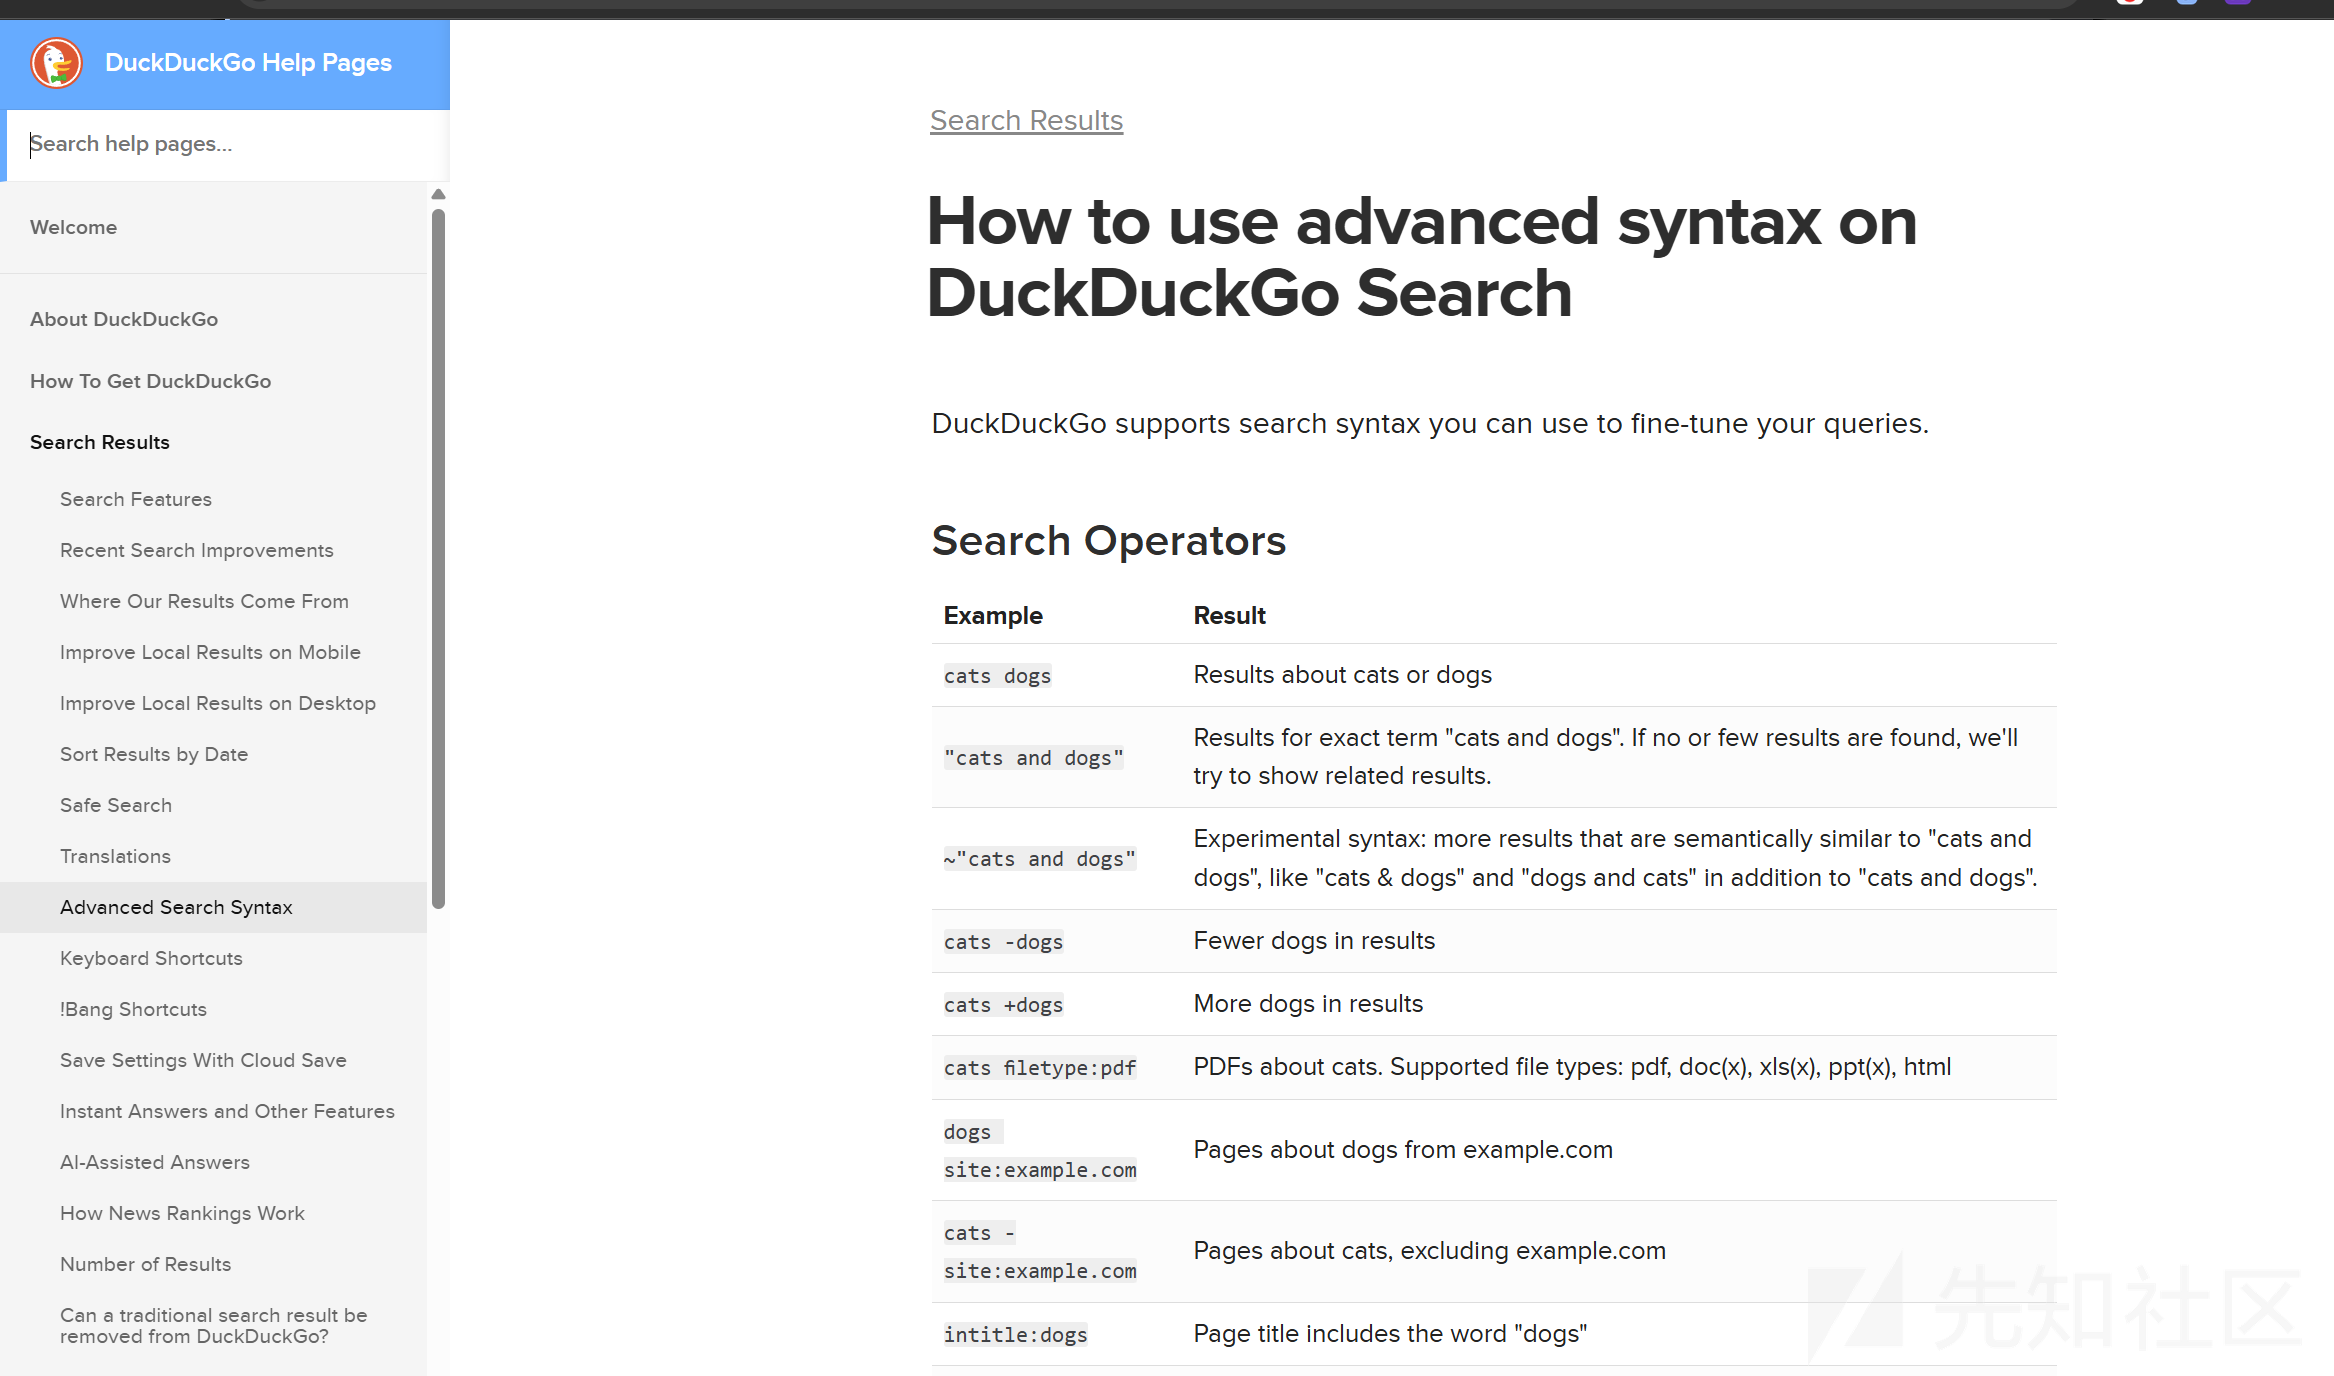The width and height of the screenshot is (2334, 1376).
Task: Click 'Pages about dogs from example.com' text
Action: coord(1403,1150)
